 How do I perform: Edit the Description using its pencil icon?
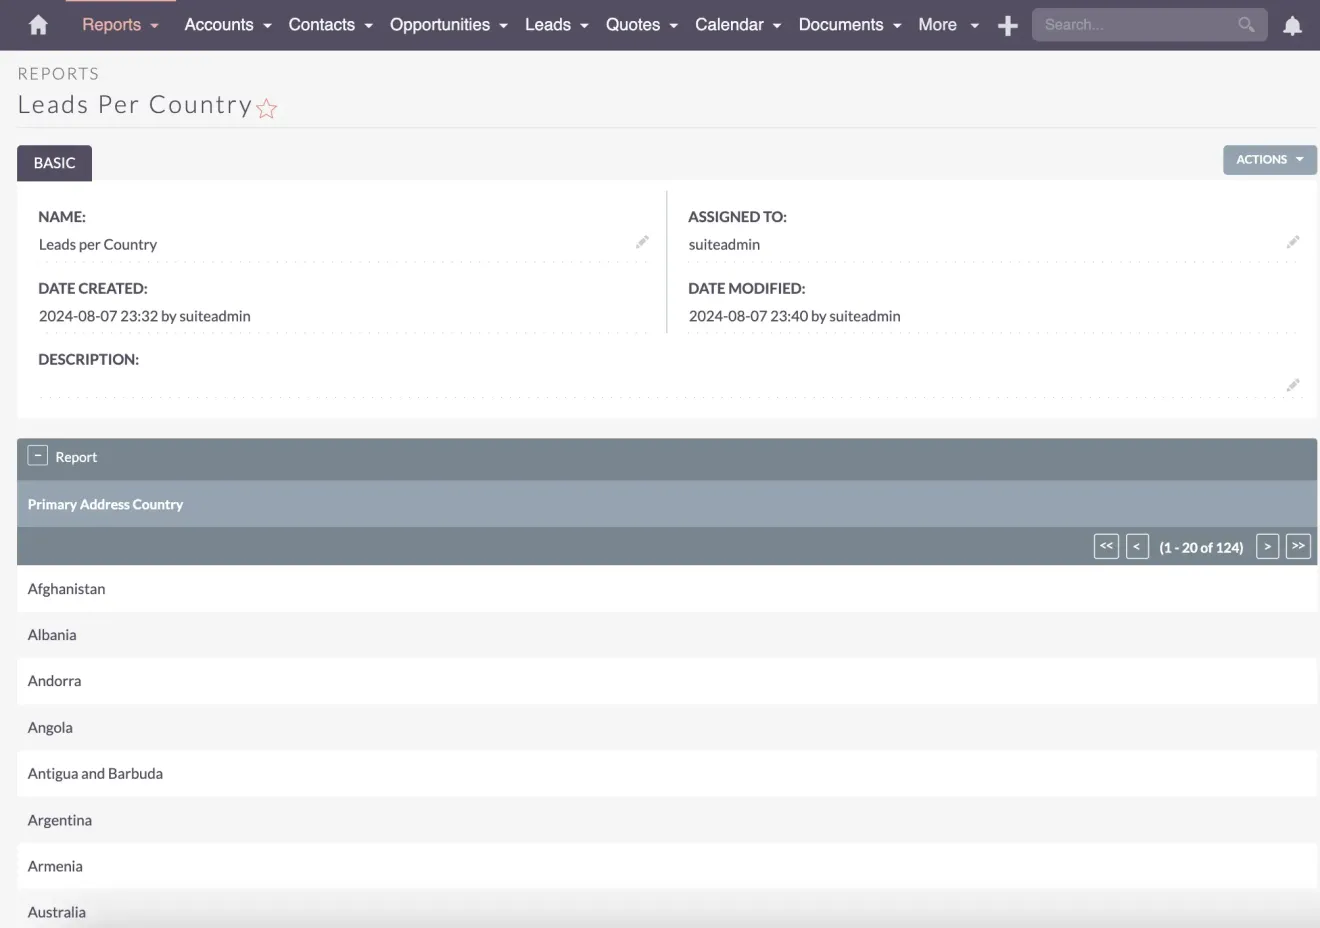pyautogui.click(x=1293, y=385)
